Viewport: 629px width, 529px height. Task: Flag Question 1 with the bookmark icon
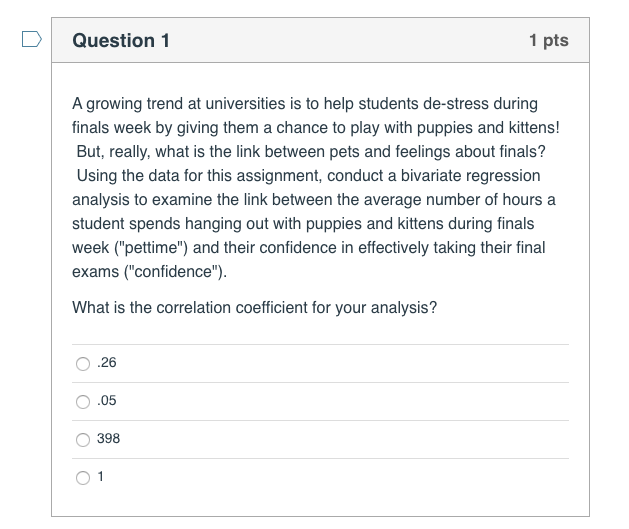point(32,40)
